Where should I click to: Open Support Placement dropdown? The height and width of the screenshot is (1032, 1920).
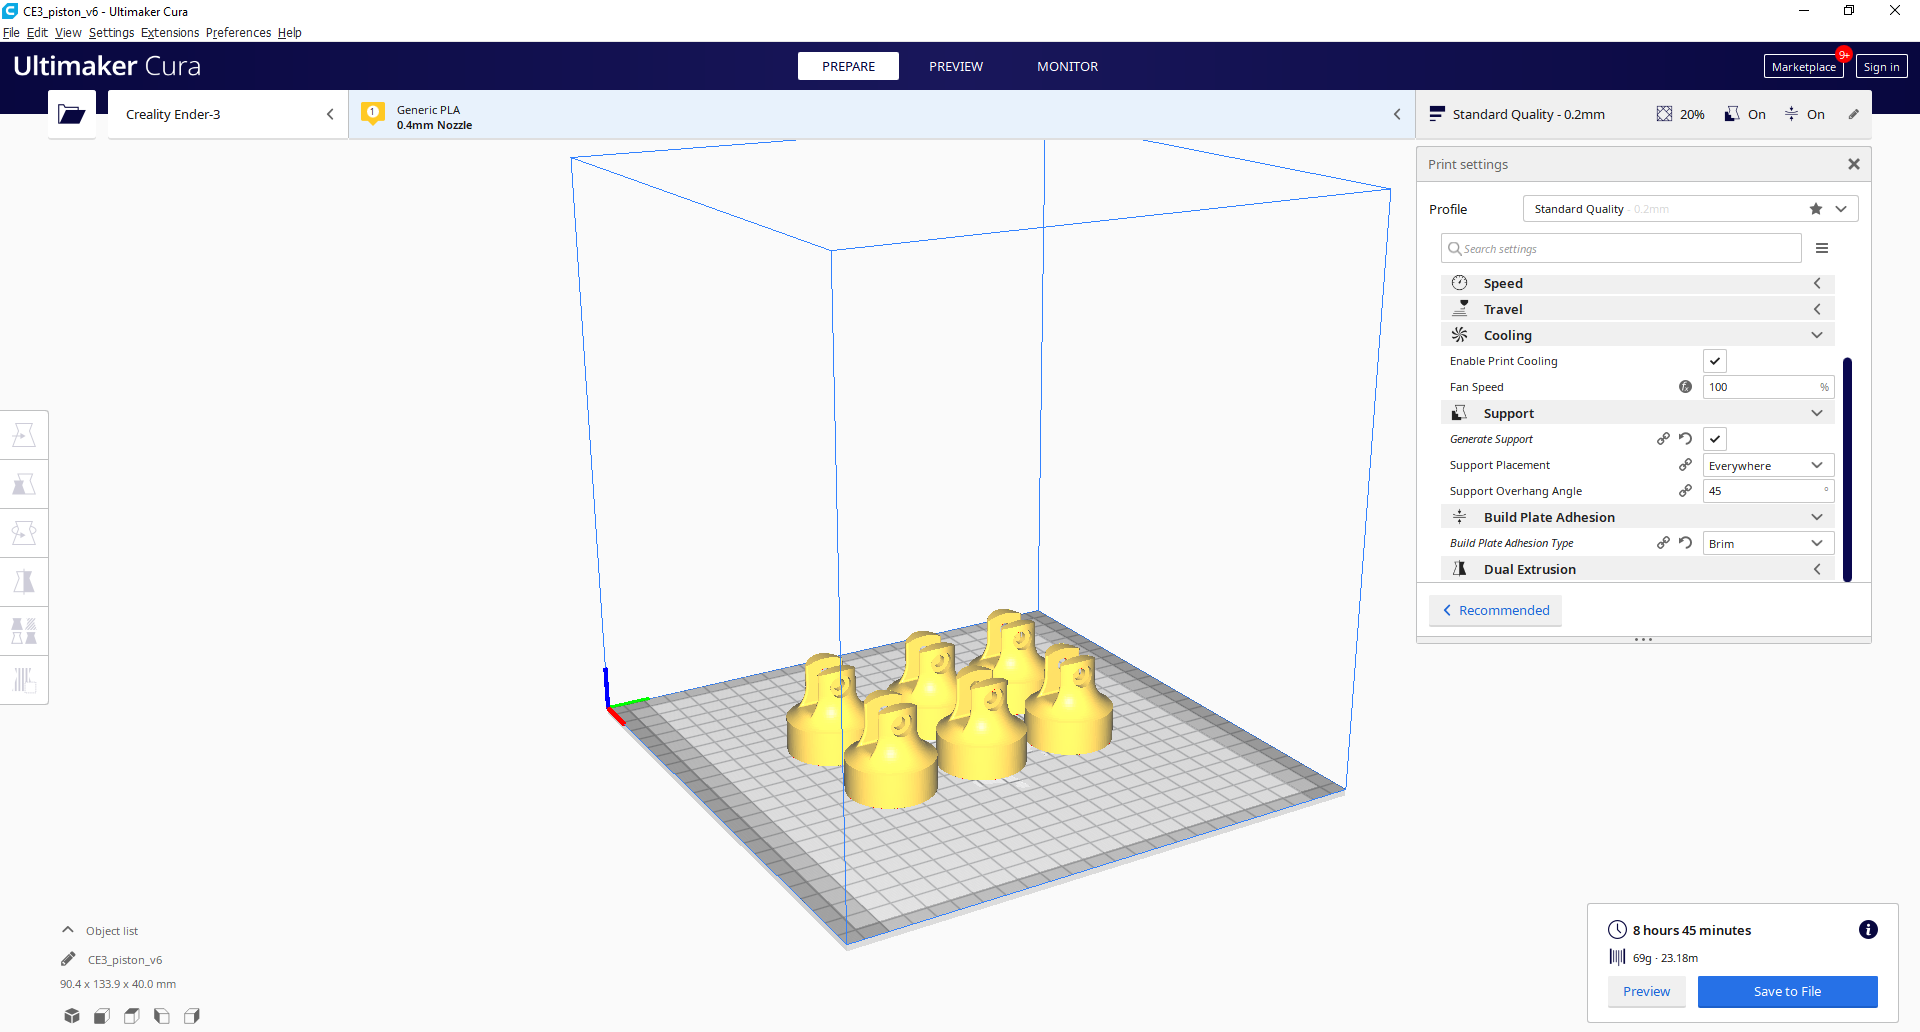pyautogui.click(x=1768, y=465)
